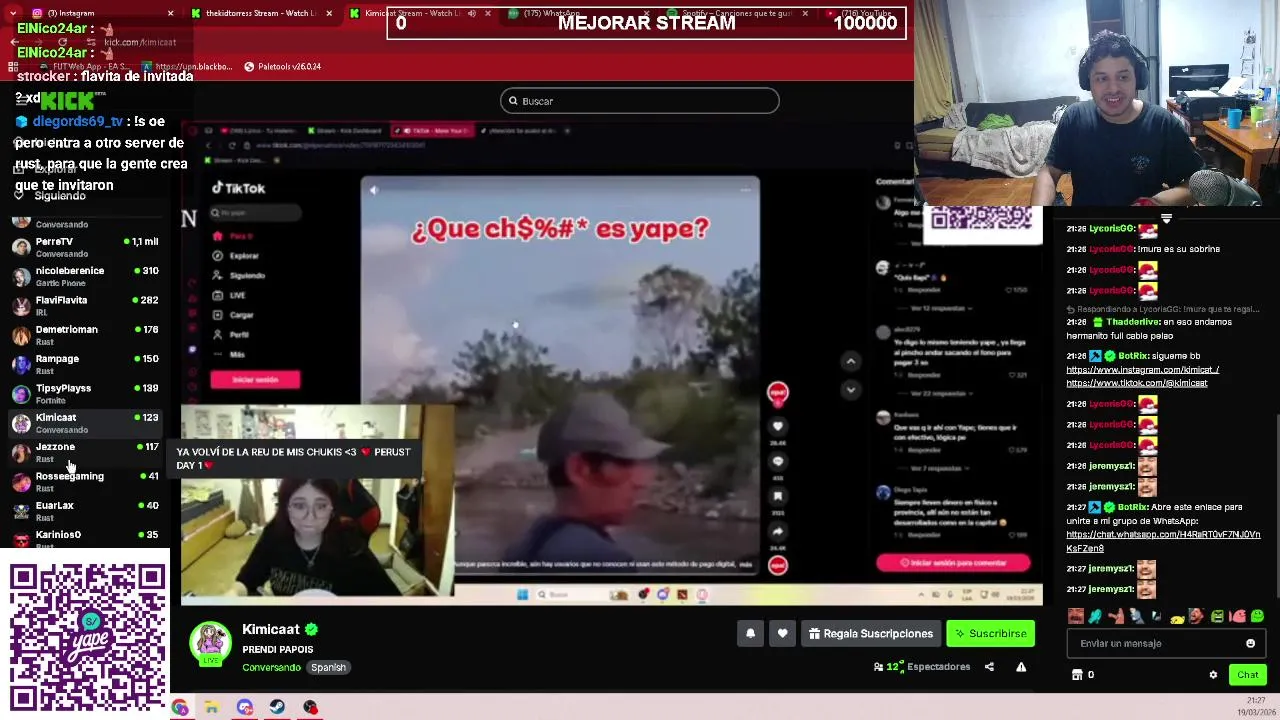Open Discord from the Windows taskbar
Image resolution: width=1280 pixels, height=720 pixels.
tap(245, 707)
